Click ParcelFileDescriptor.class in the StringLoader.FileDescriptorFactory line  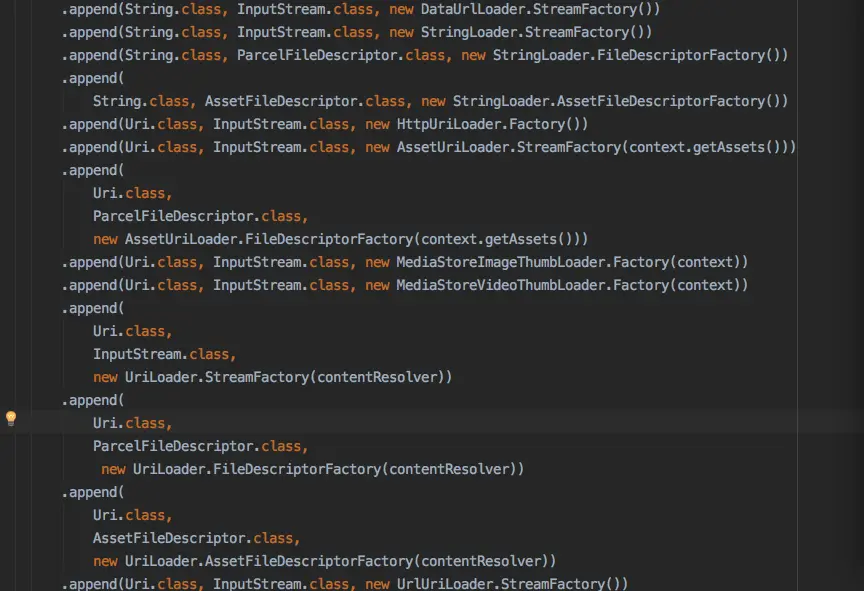341,56
